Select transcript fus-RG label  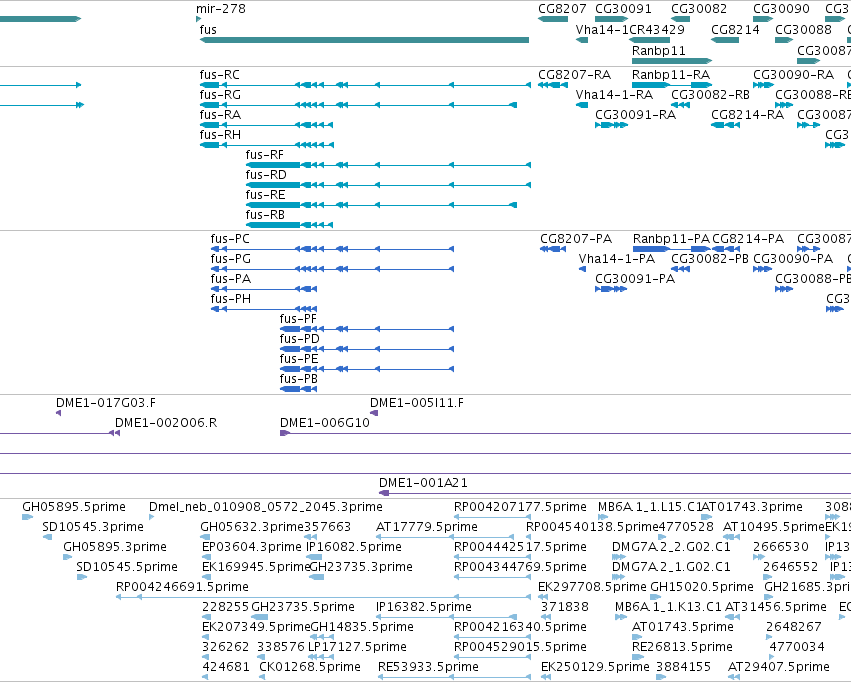point(220,94)
